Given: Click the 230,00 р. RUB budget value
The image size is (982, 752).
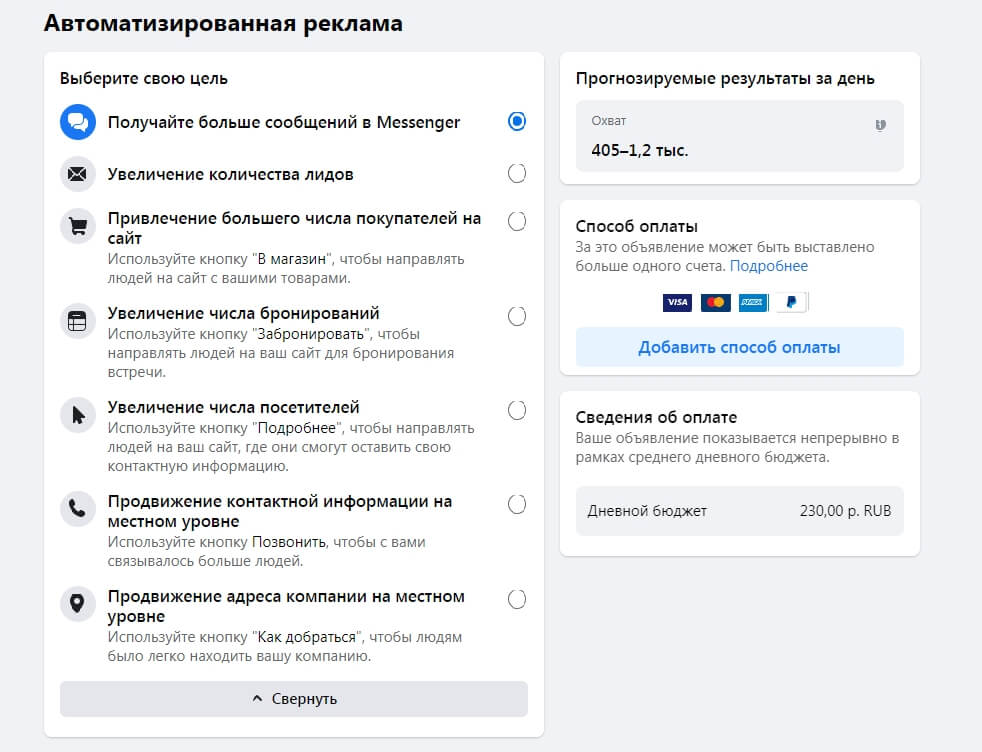Looking at the screenshot, I should pos(845,511).
